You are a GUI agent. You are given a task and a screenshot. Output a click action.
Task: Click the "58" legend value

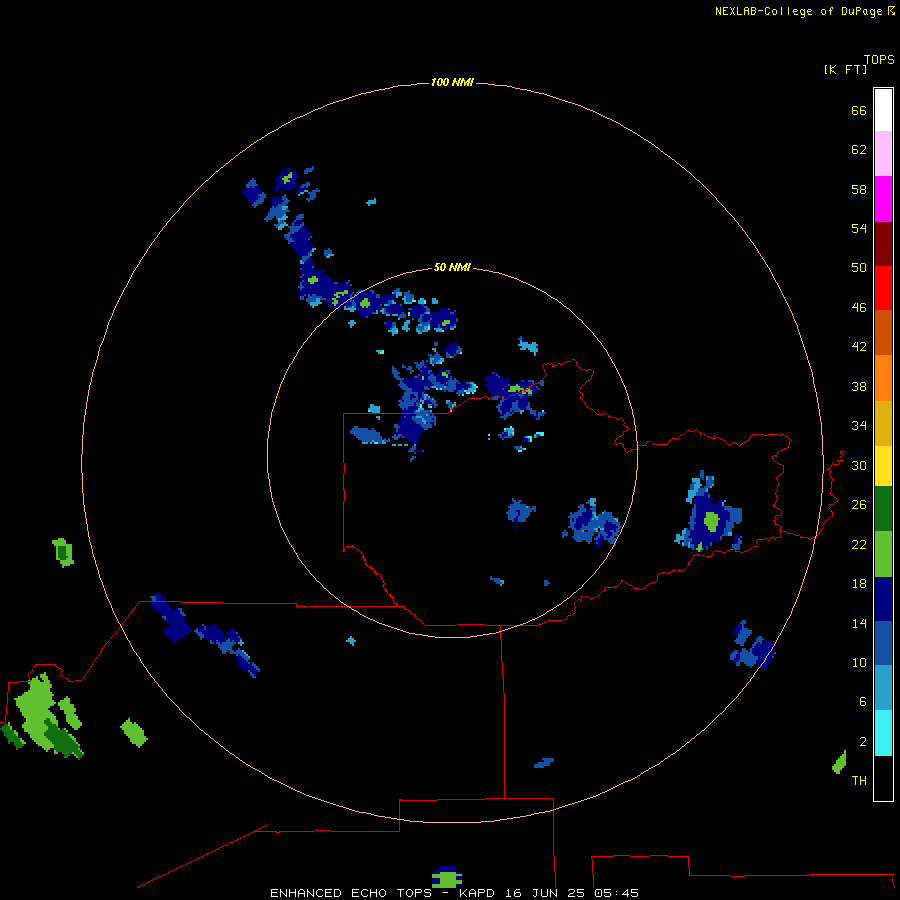pyautogui.click(x=859, y=189)
